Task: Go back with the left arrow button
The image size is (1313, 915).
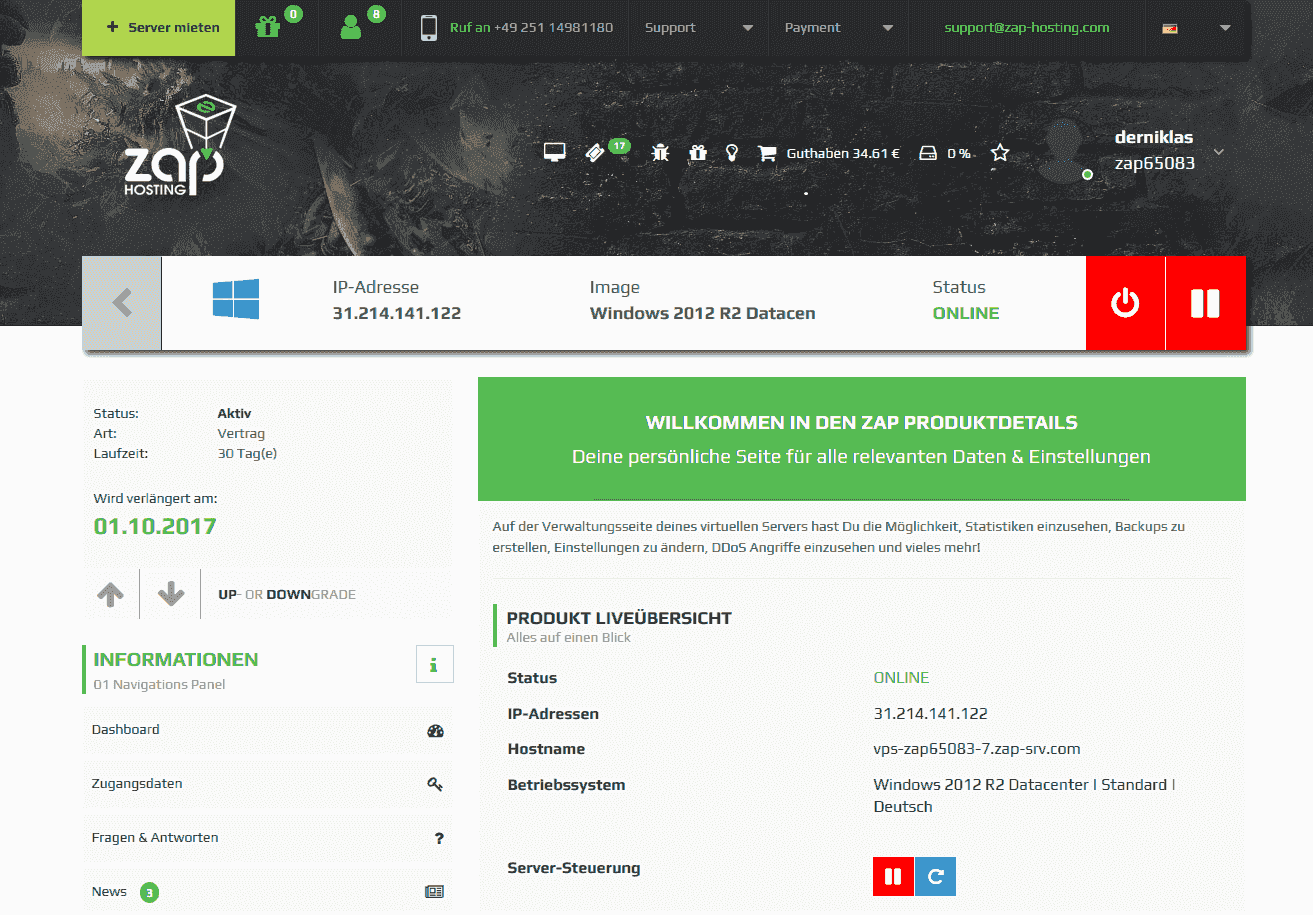Action: 122,303
